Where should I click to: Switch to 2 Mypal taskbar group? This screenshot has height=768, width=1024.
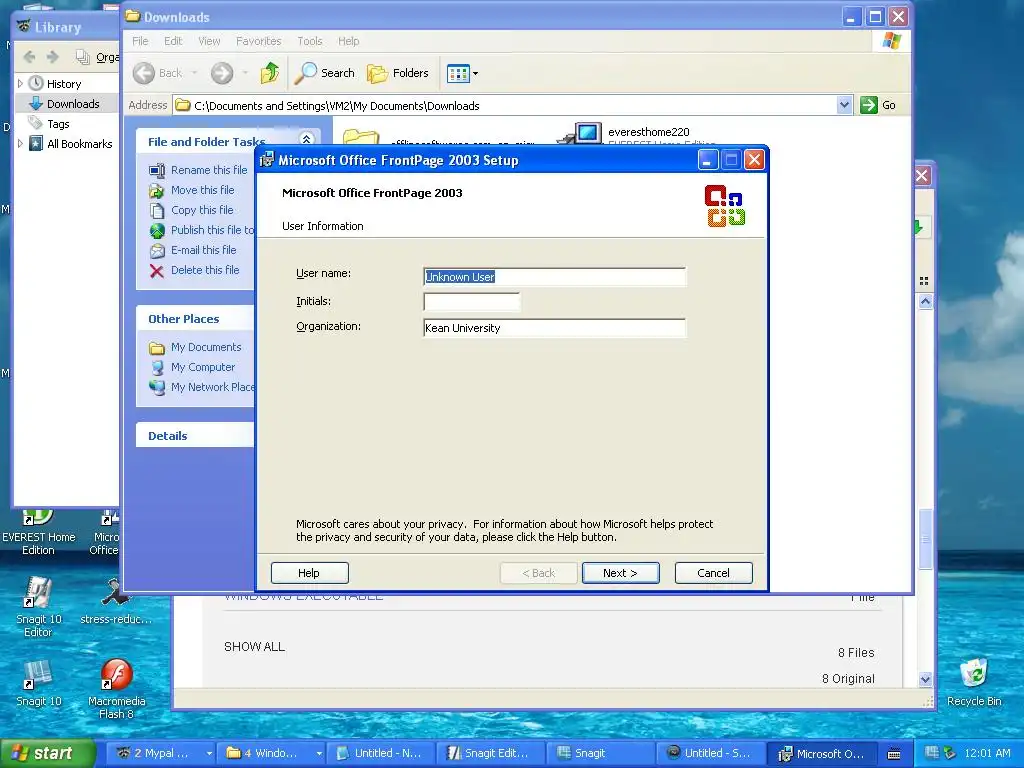[x=161, y=753]
